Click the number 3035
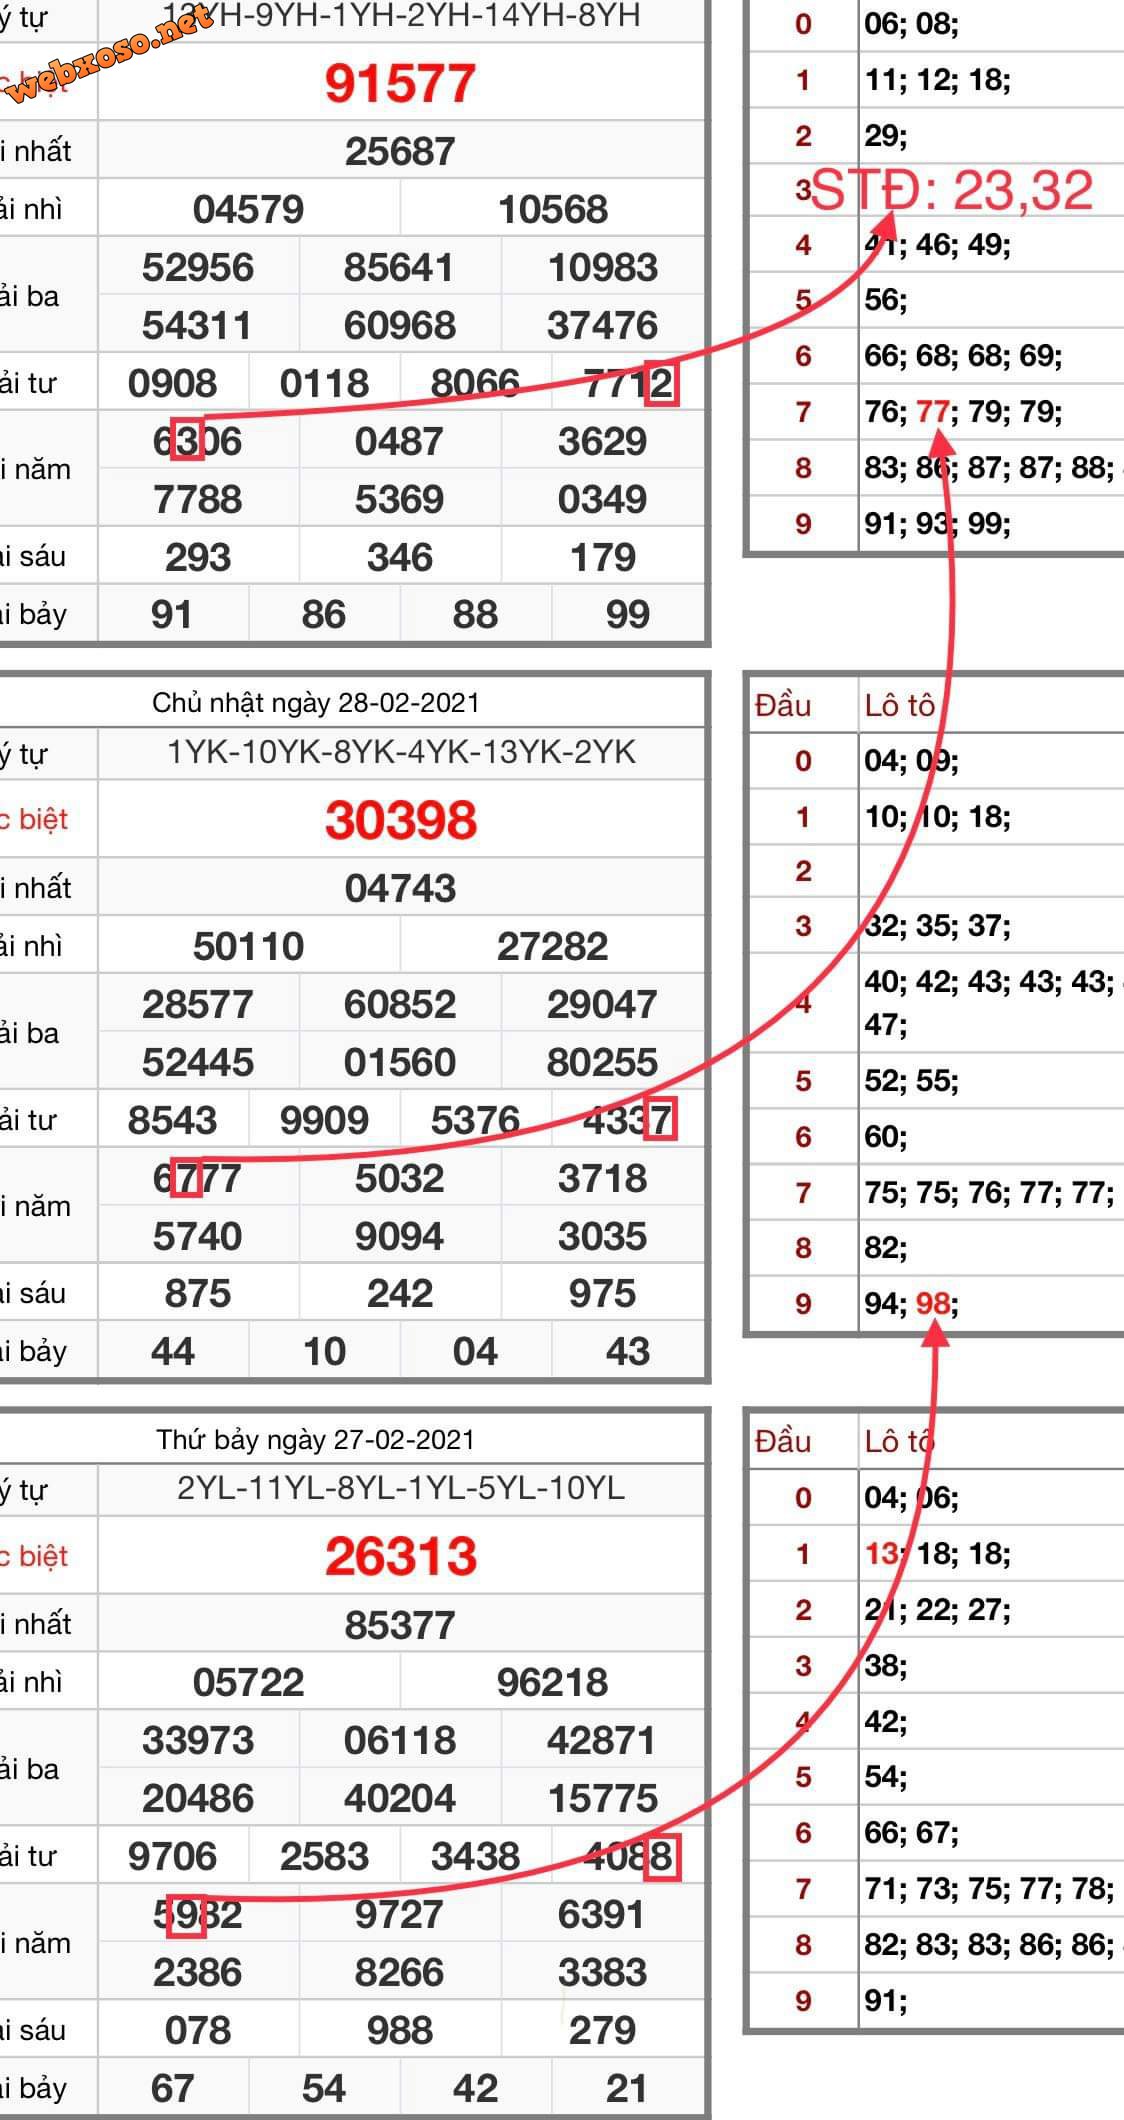Viewport: 1124px width, 2120px height. coord(603,1237)
